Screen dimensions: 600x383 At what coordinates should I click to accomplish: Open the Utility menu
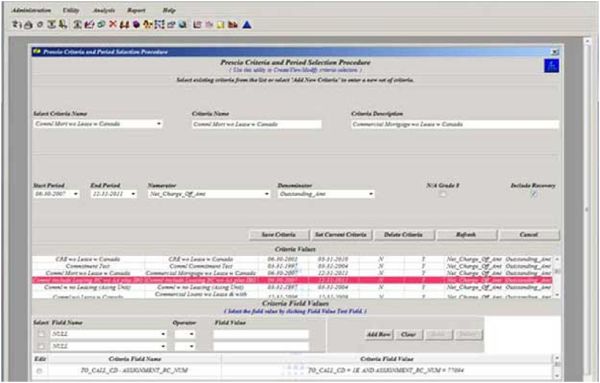pos(71,10)
